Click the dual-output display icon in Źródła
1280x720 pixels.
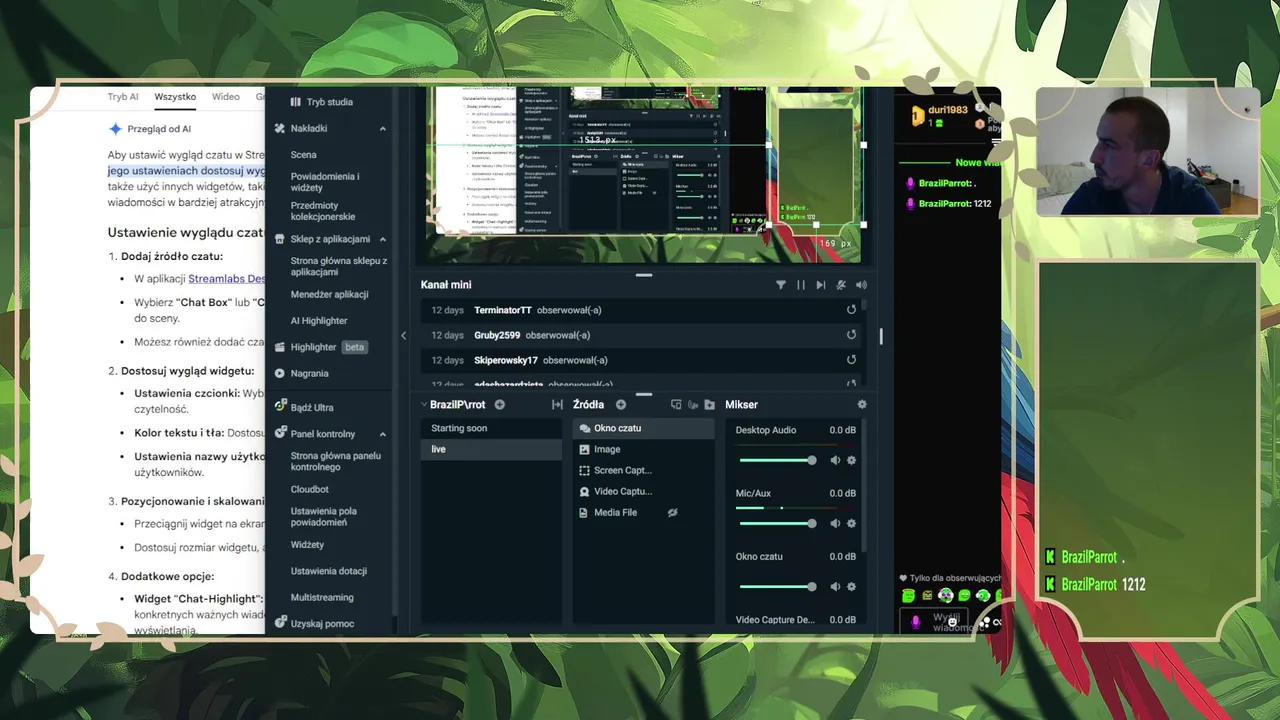point(676,405)
